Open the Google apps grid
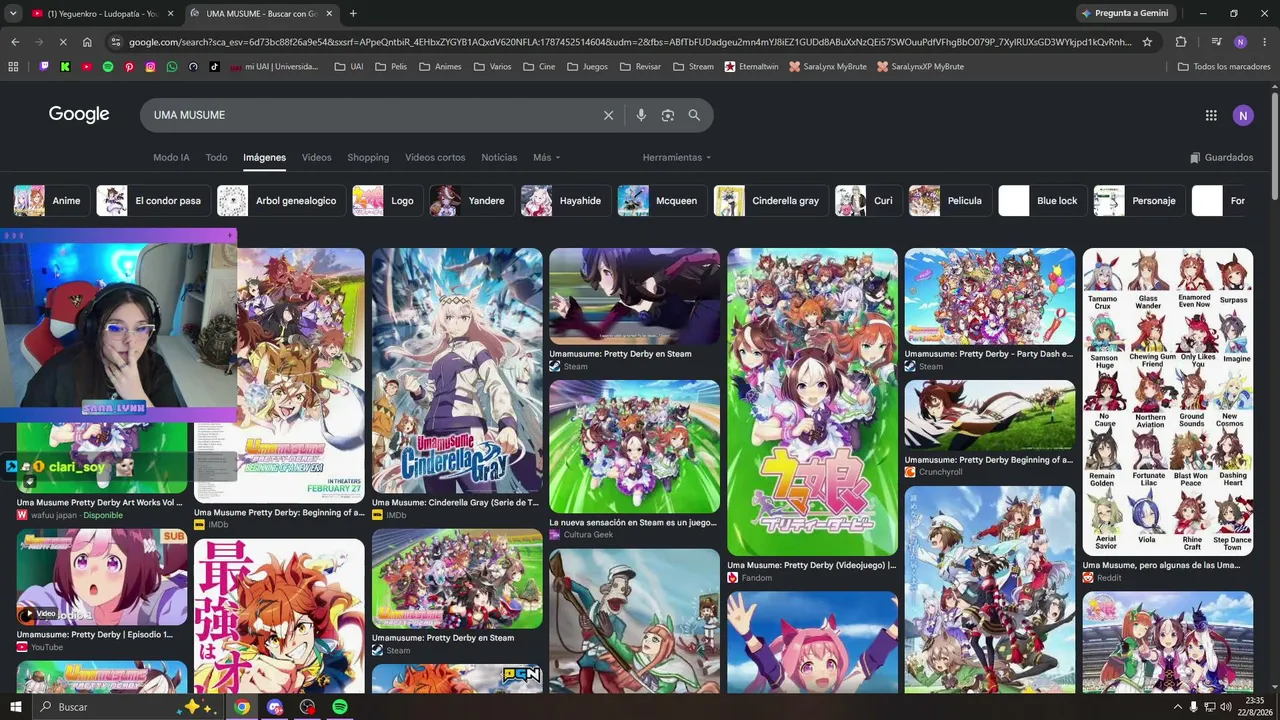 click(1211, 115)
